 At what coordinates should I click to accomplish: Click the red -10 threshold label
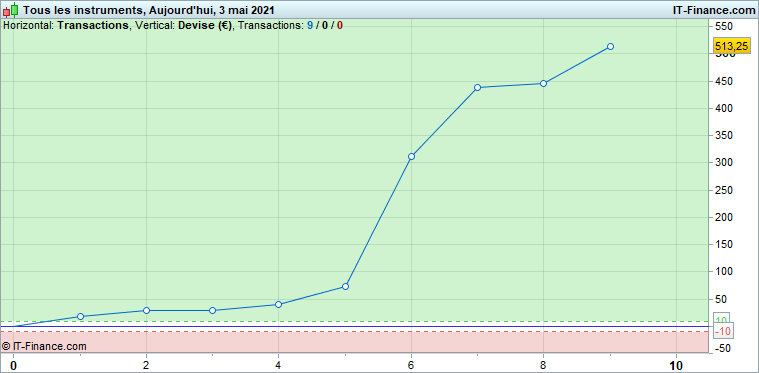pyautogui.click(x=724, y=331)
